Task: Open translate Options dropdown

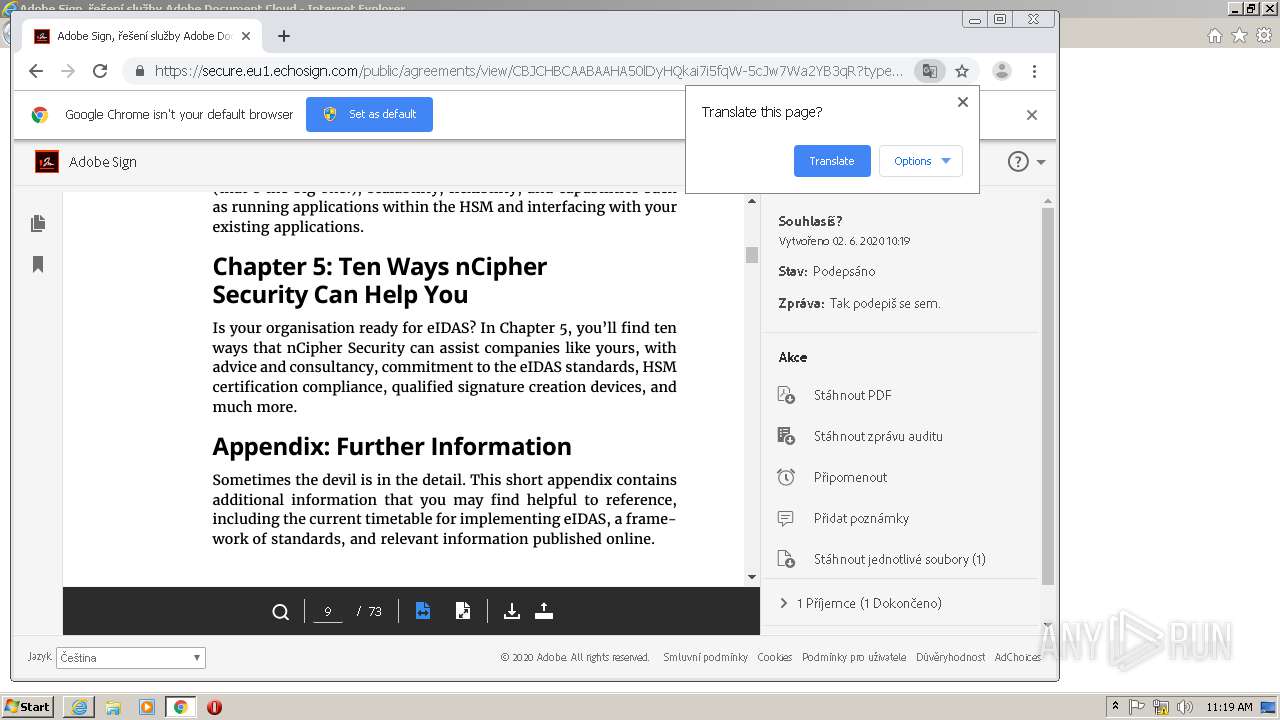Action: (x=921, y=161)
